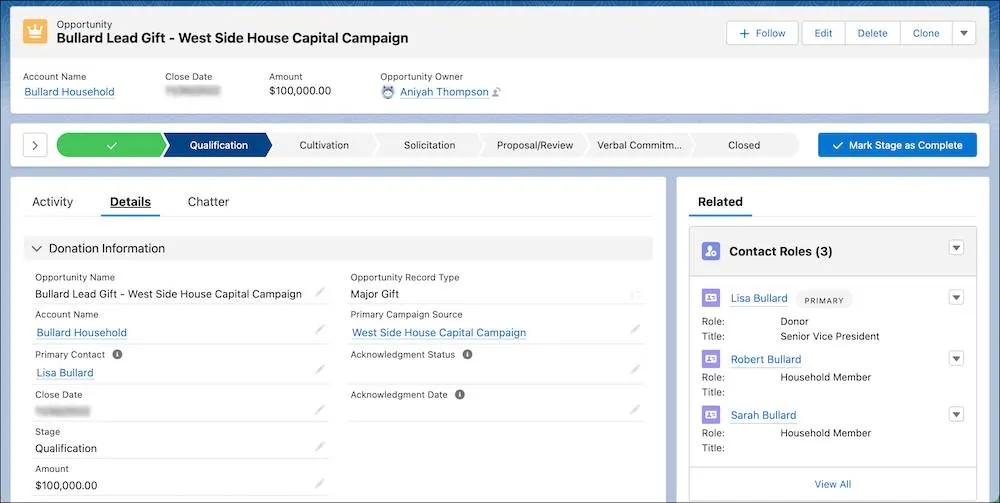Edit Amount field pencil icon

coord(320,483)
